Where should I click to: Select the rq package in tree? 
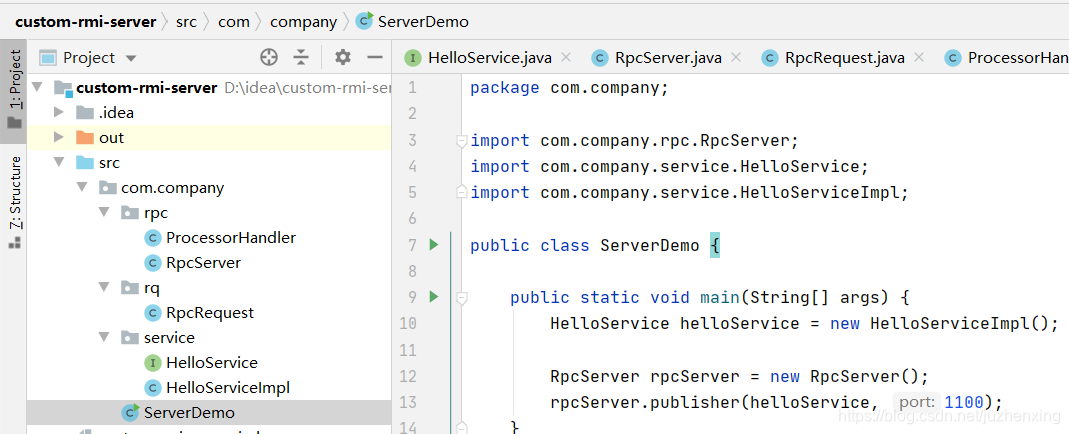[151, 288]
